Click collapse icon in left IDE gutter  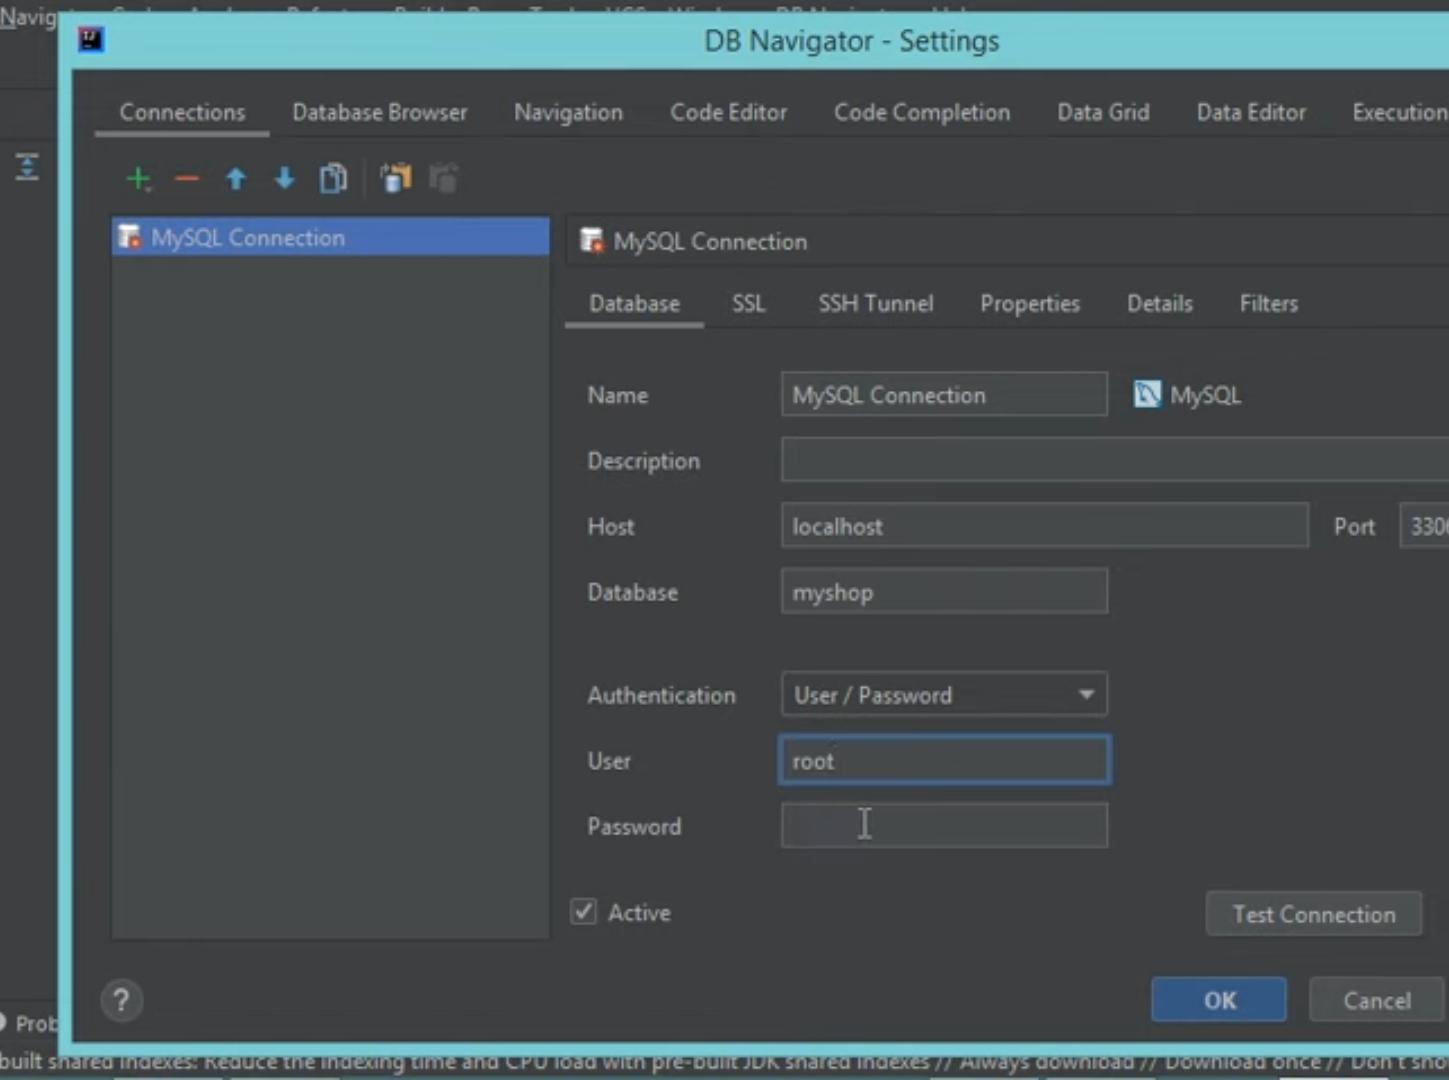pos(27,167)
